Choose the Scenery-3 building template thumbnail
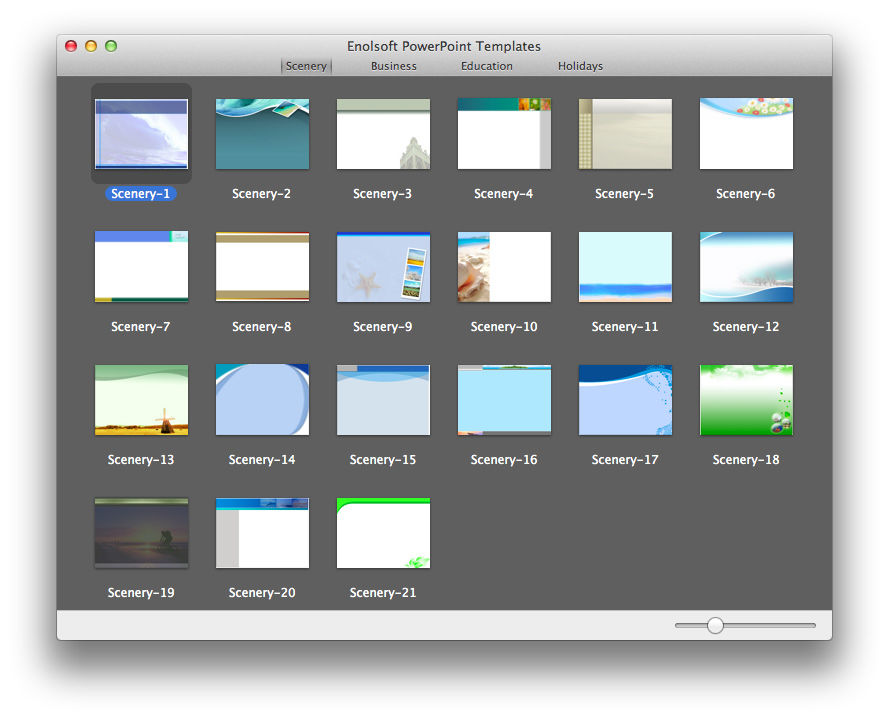The image size is (889, 719). tap(383, 134)
